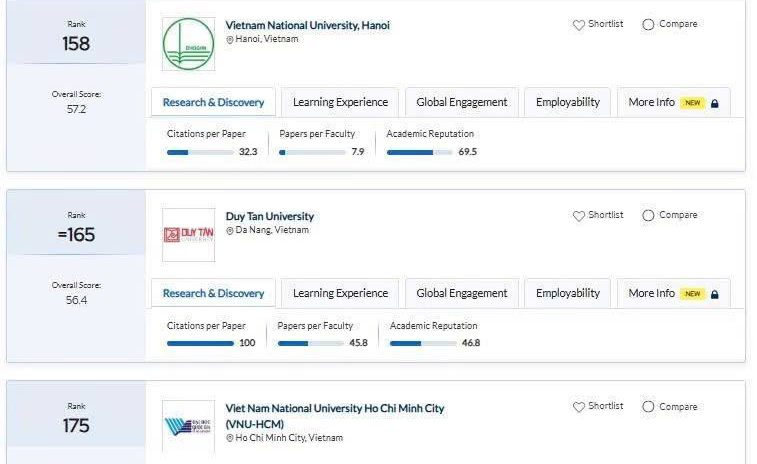Open Research & Discovery tab for Hanoi university

(x=213, y=102)
